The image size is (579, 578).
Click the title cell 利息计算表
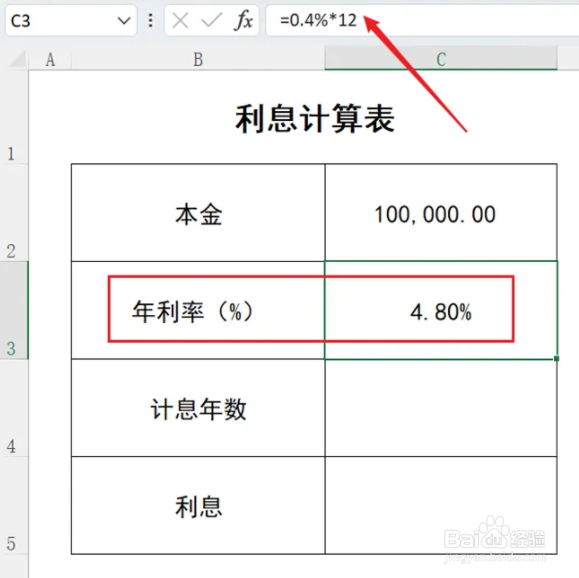(314, 117)
